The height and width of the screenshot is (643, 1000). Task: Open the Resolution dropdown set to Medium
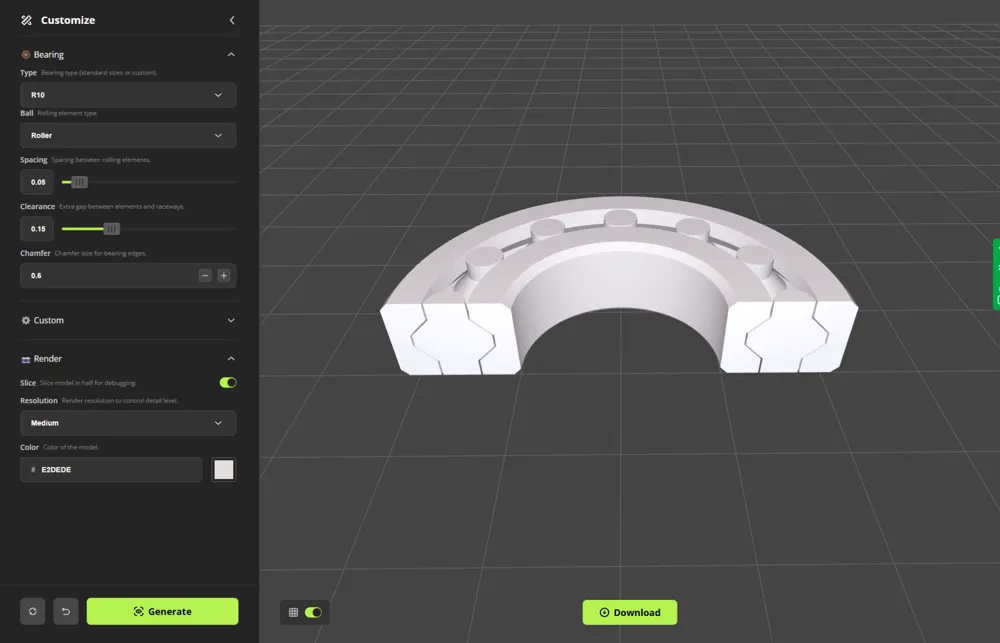tap(128, 423)
